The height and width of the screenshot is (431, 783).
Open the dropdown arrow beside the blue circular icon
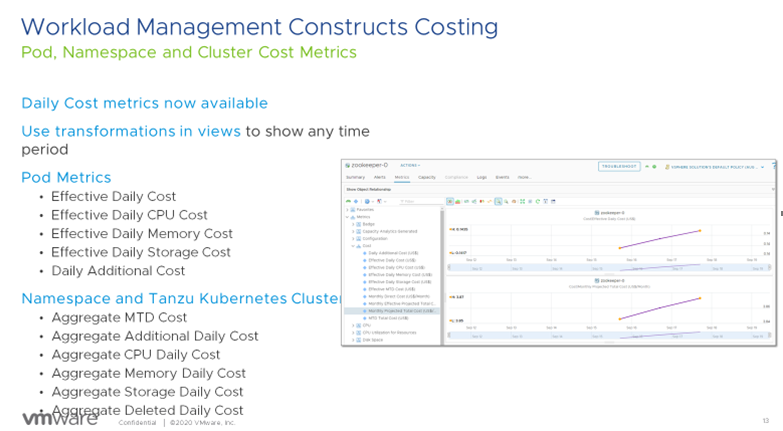(373, 201)
